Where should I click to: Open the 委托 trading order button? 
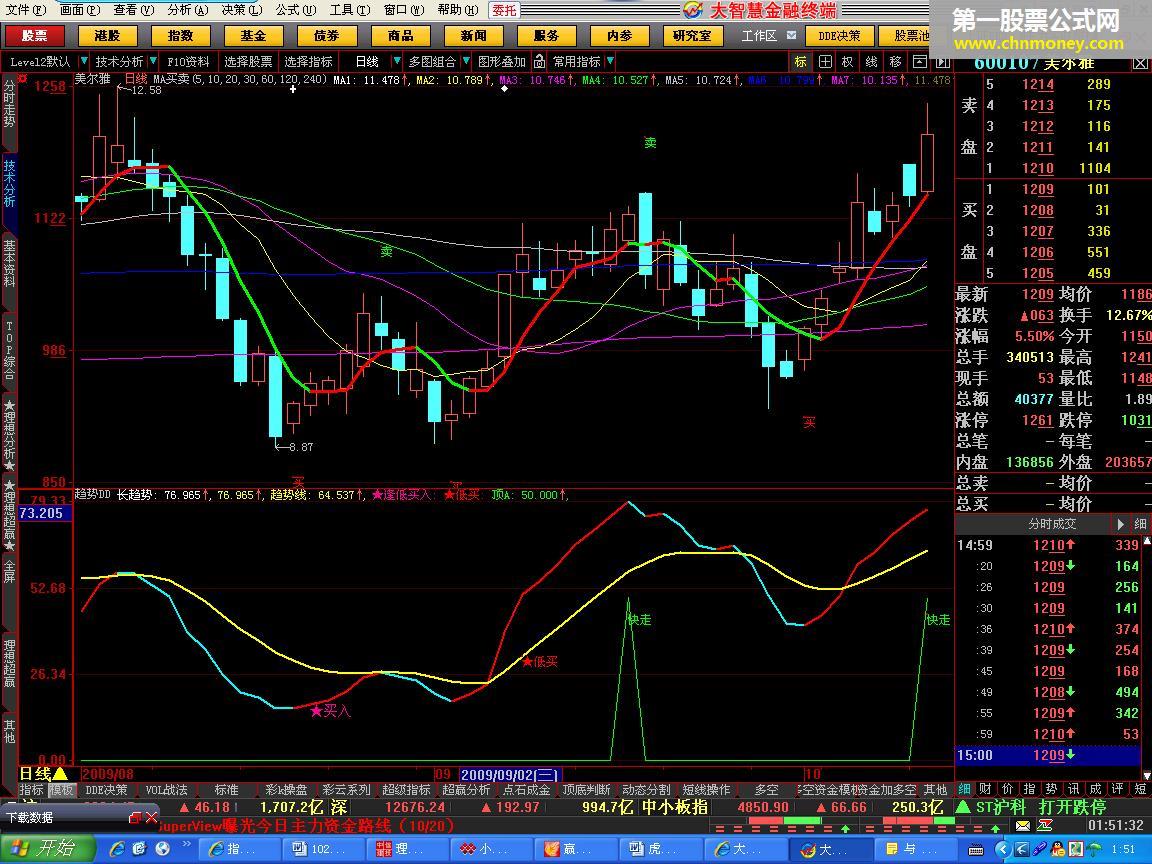[505, 10]
